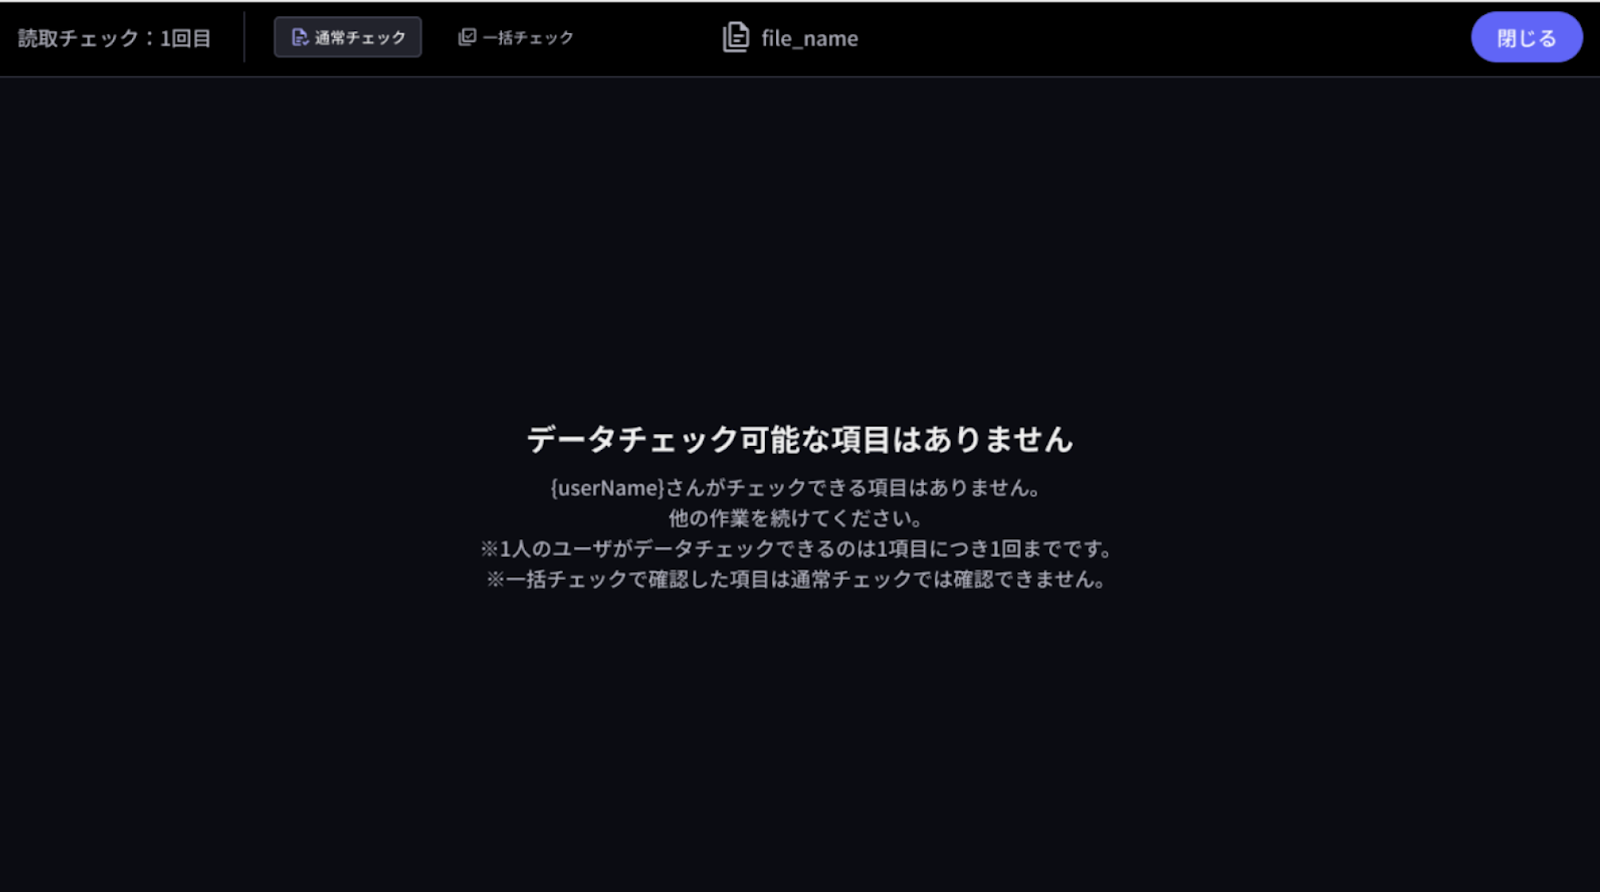1600x892 pixels.
Task: Click the vertical divider after 読取チェック title
Action: click(x=244, y=38)
